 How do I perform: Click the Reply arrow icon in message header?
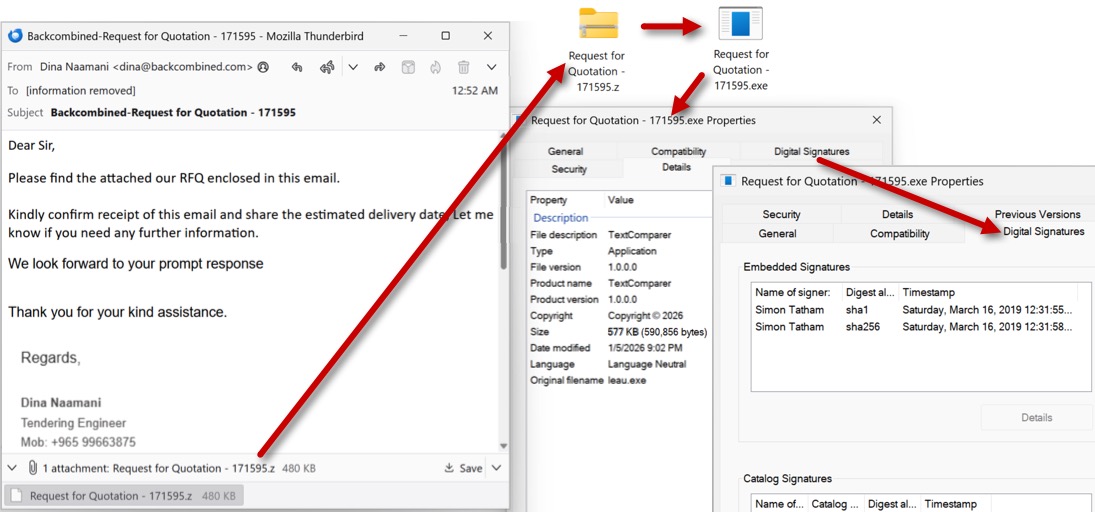297,67
